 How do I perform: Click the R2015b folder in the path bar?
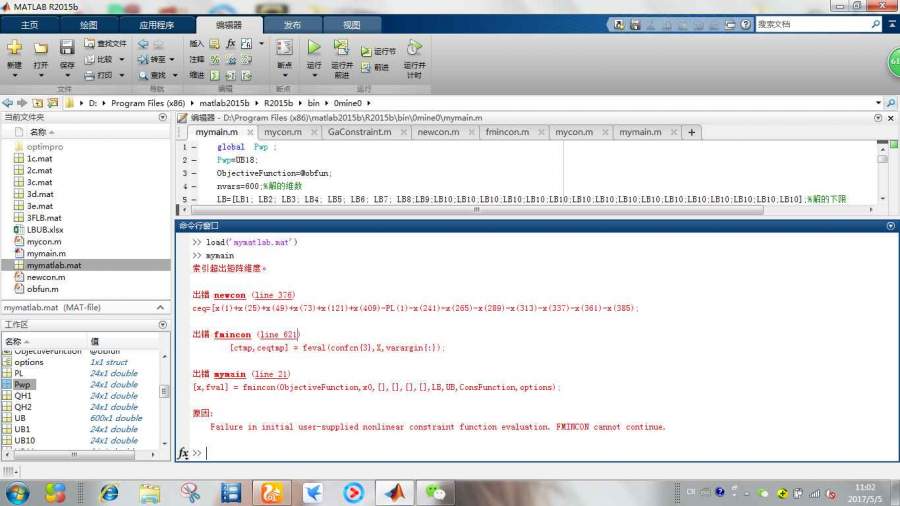coord(278,103)
